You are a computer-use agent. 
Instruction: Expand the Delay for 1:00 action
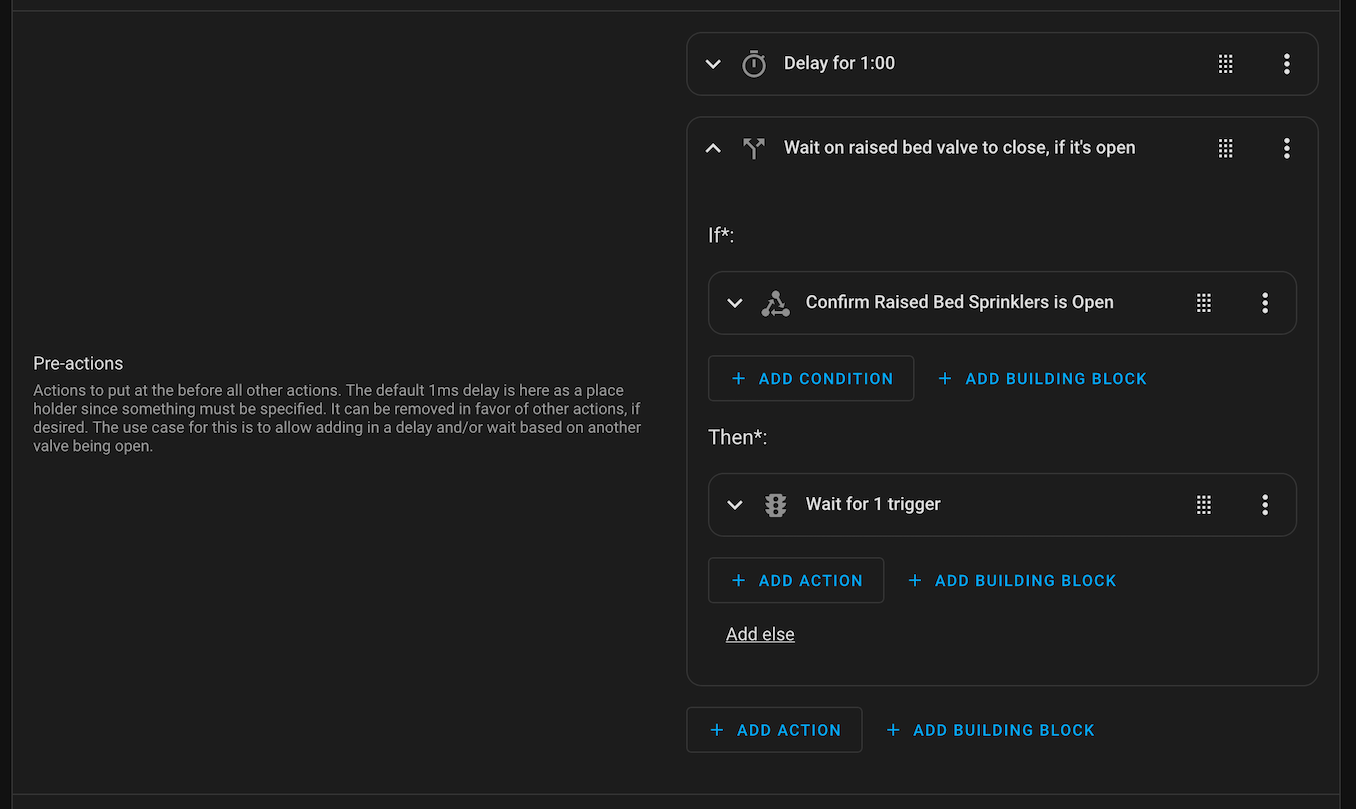pos(713,64)
